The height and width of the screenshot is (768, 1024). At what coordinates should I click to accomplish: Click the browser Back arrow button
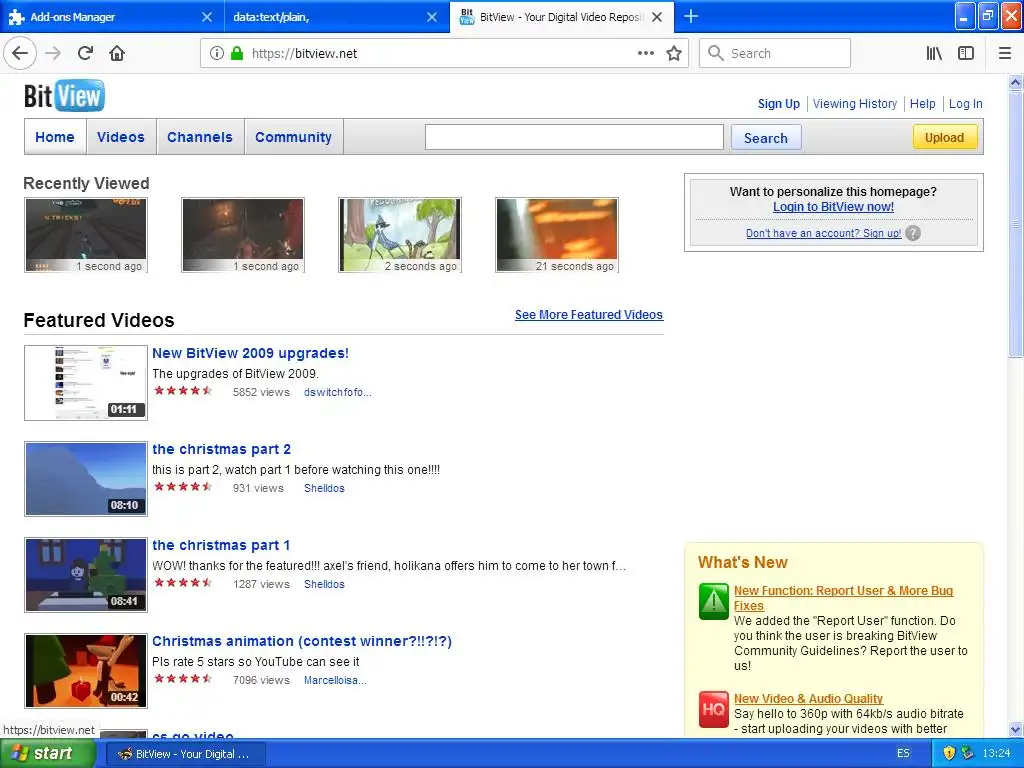[20, 53]
